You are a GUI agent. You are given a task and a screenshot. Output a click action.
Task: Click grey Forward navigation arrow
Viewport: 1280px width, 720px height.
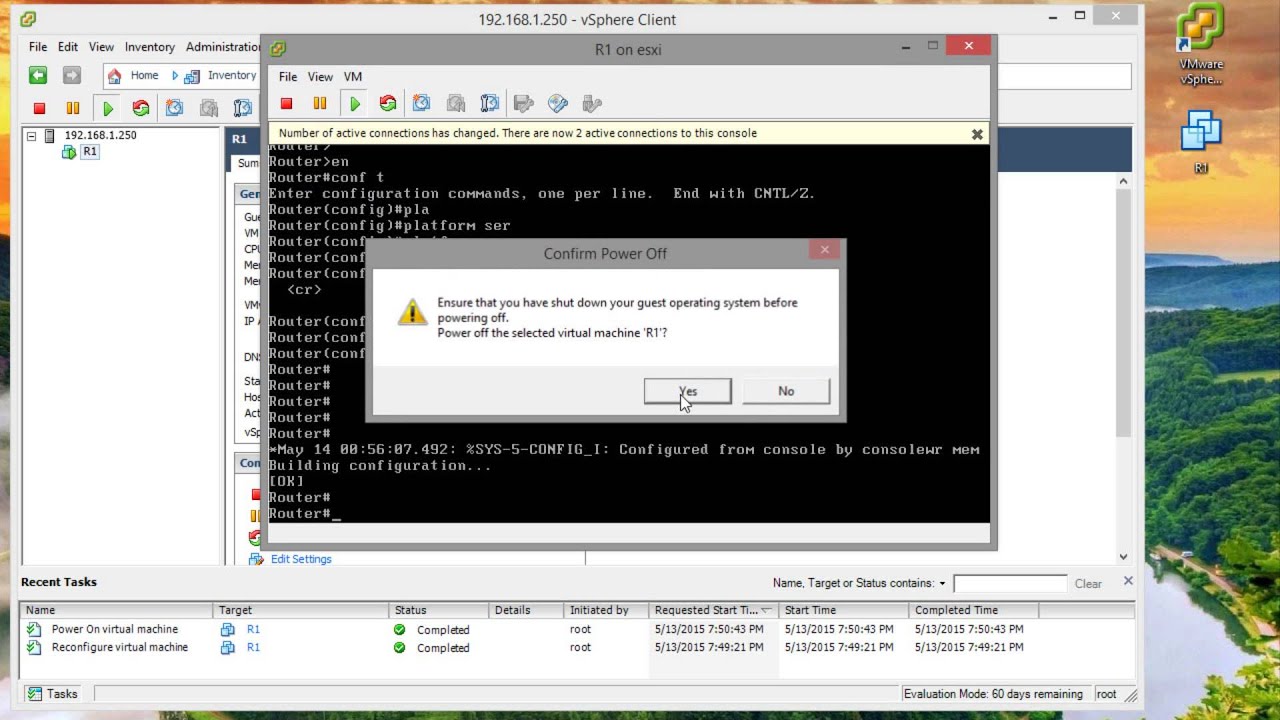click(x=72, y=76)
